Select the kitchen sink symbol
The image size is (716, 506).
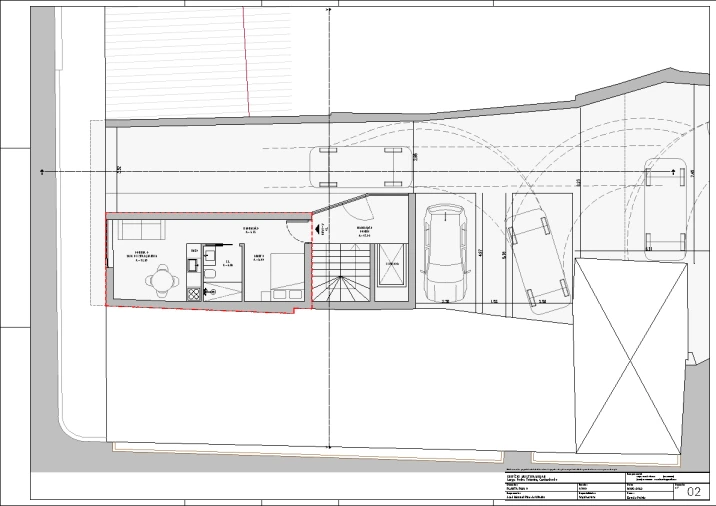tap(193, 265)
